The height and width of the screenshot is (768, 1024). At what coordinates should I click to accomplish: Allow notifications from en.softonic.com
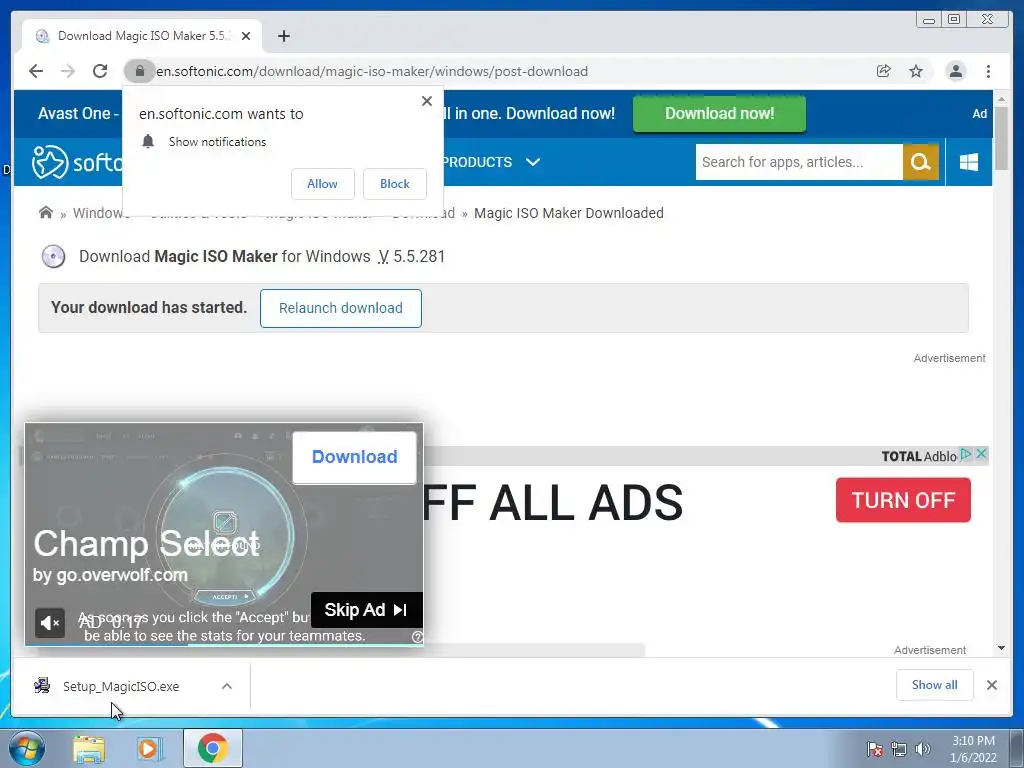pos(323,184)
